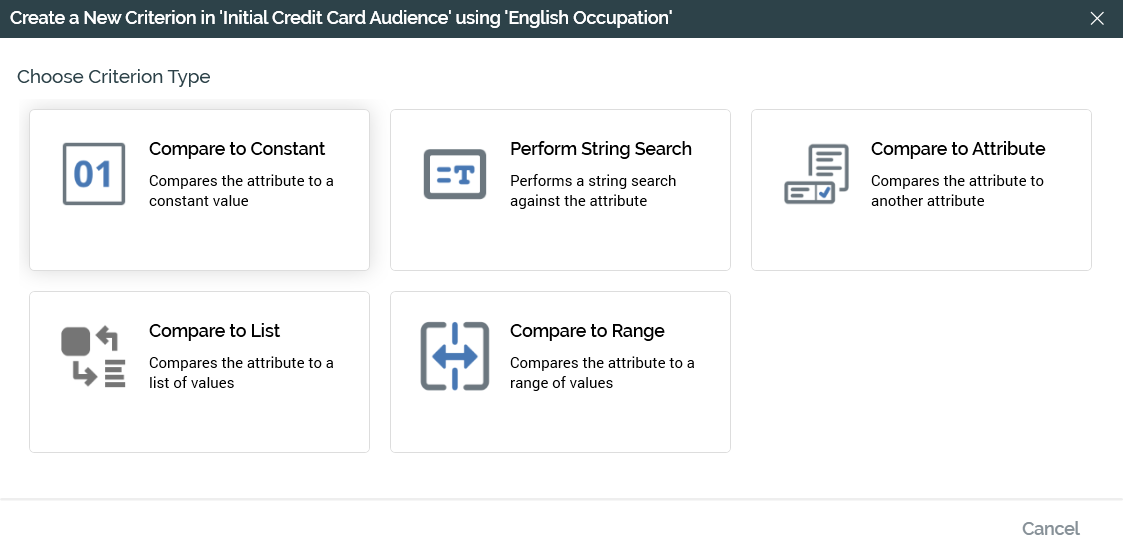Choose the 'Compare to Range' title

[587, 331]
